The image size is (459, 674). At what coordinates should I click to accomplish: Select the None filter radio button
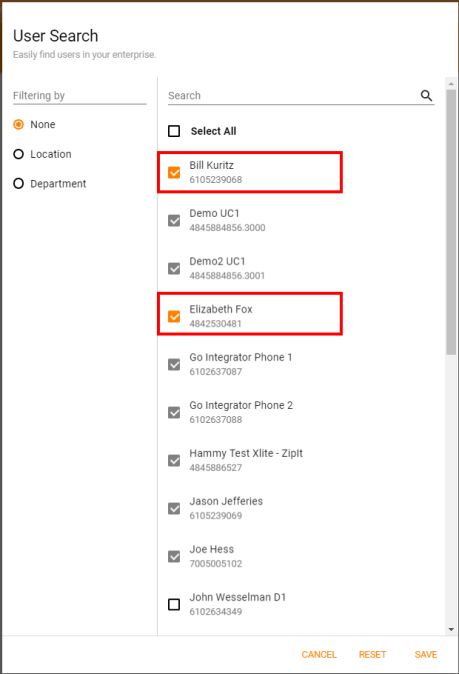[18, 125]
